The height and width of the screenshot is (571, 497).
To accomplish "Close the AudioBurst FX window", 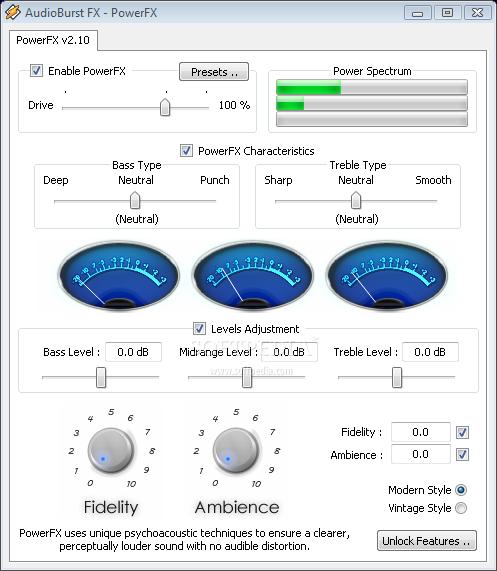I will coord(477,13).
